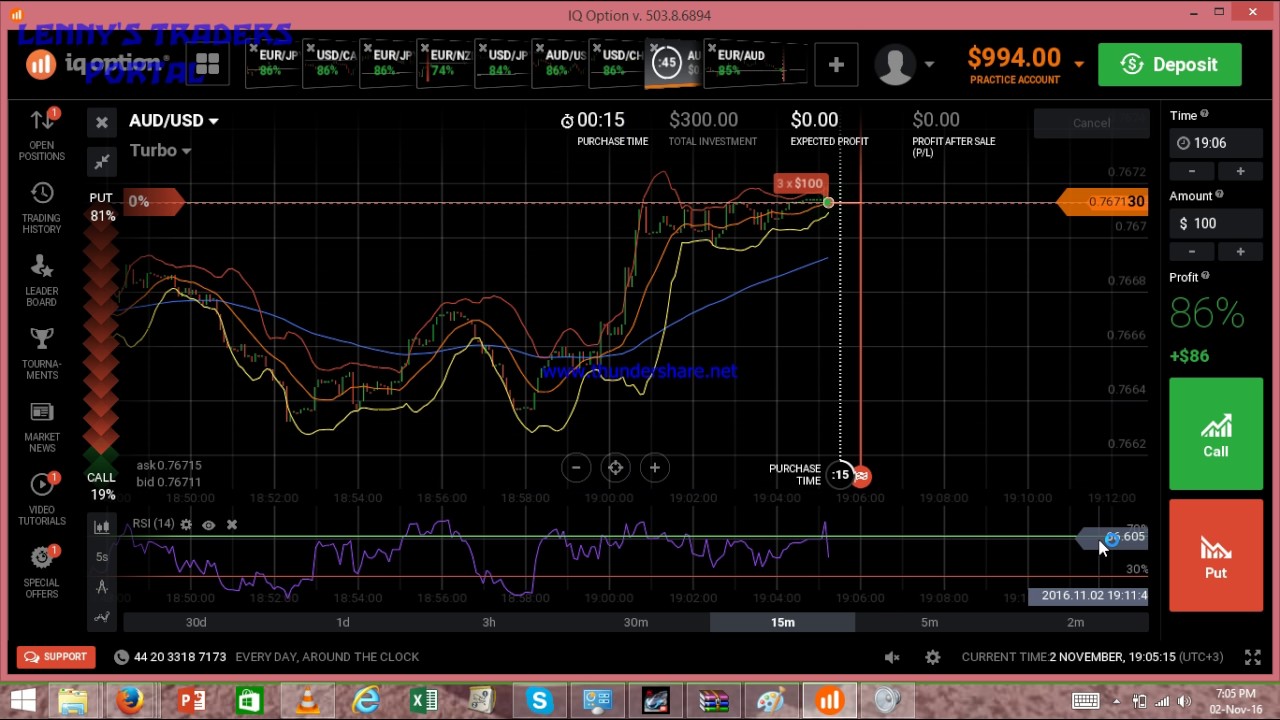Change the 5s candle interval
1280x720 pixels.
[101, 556]
